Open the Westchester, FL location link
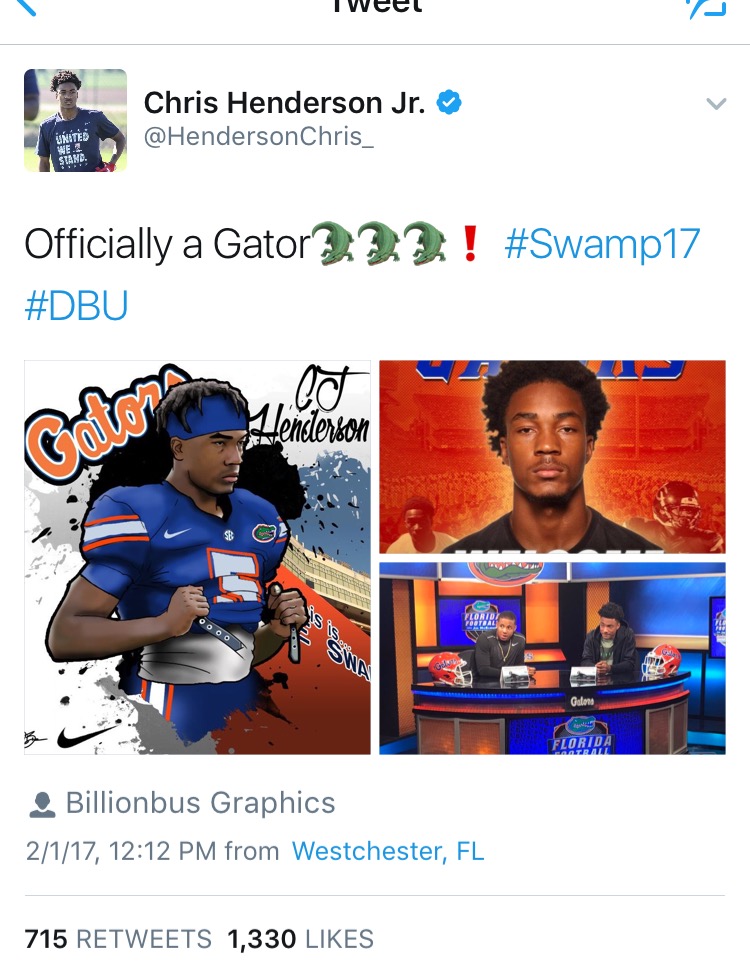Image resolution: width=750 pixels, height=971 pixels. click(x=388, y=851)
